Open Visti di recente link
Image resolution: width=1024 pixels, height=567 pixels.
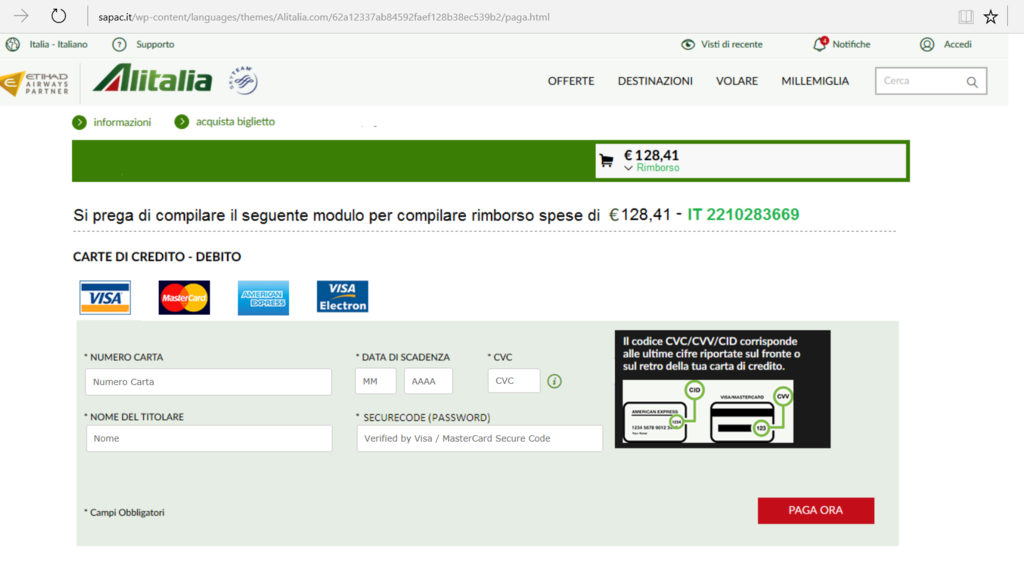point(731,44)
